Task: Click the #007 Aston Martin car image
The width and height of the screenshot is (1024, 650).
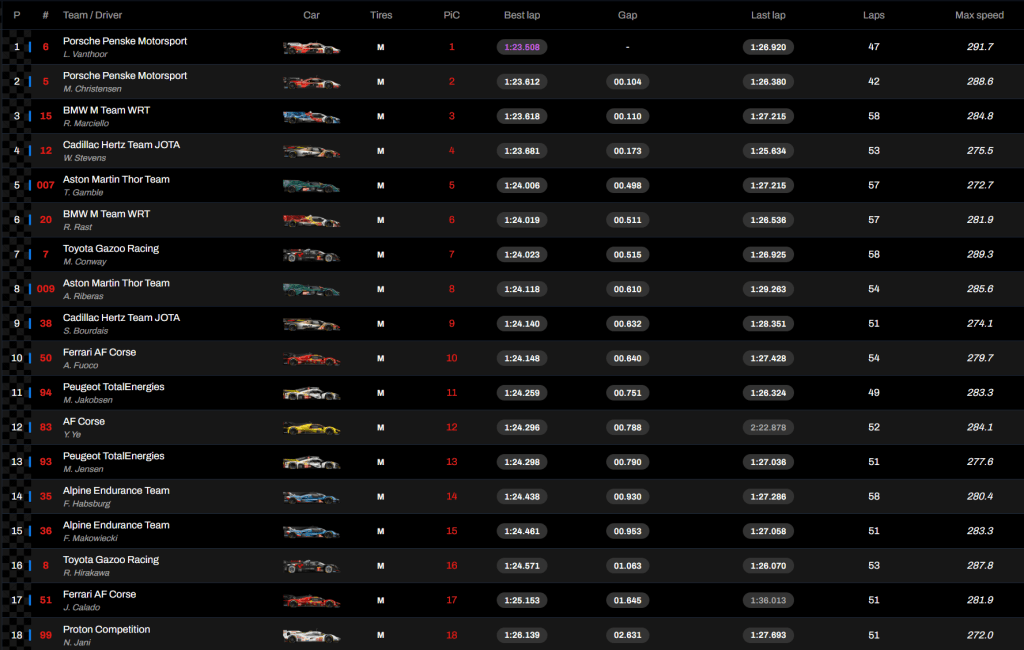Action: pos(312,186)
